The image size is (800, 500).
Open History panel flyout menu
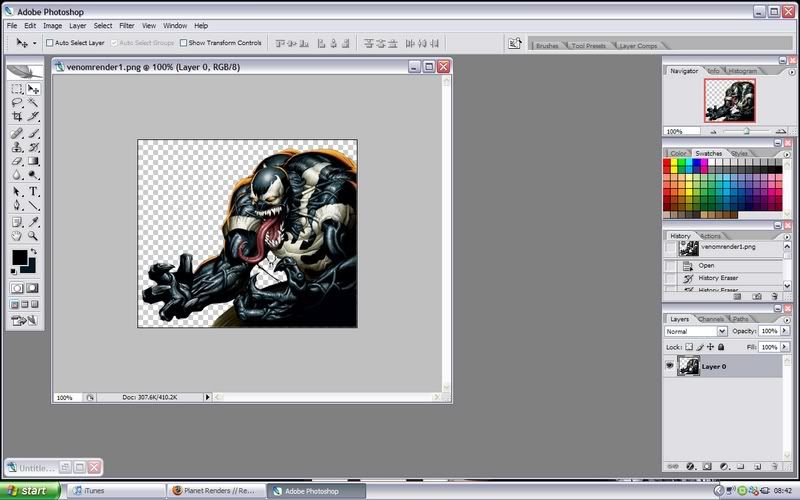(x=787, y=237)
